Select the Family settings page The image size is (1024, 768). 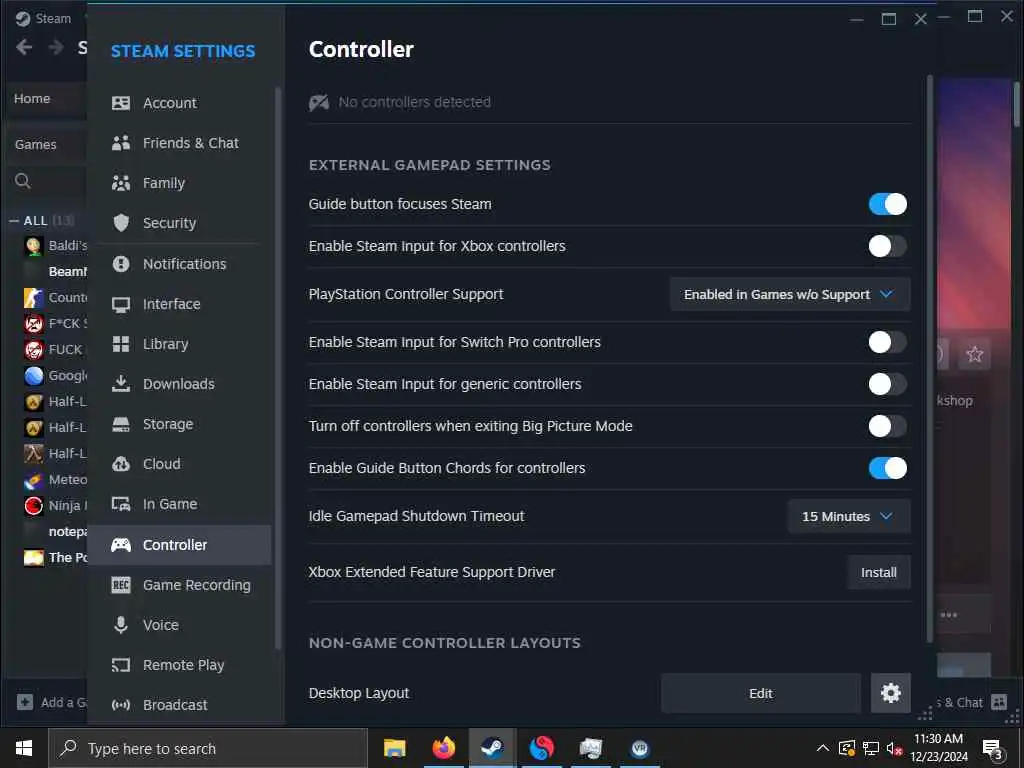click(x=180, y=183)
